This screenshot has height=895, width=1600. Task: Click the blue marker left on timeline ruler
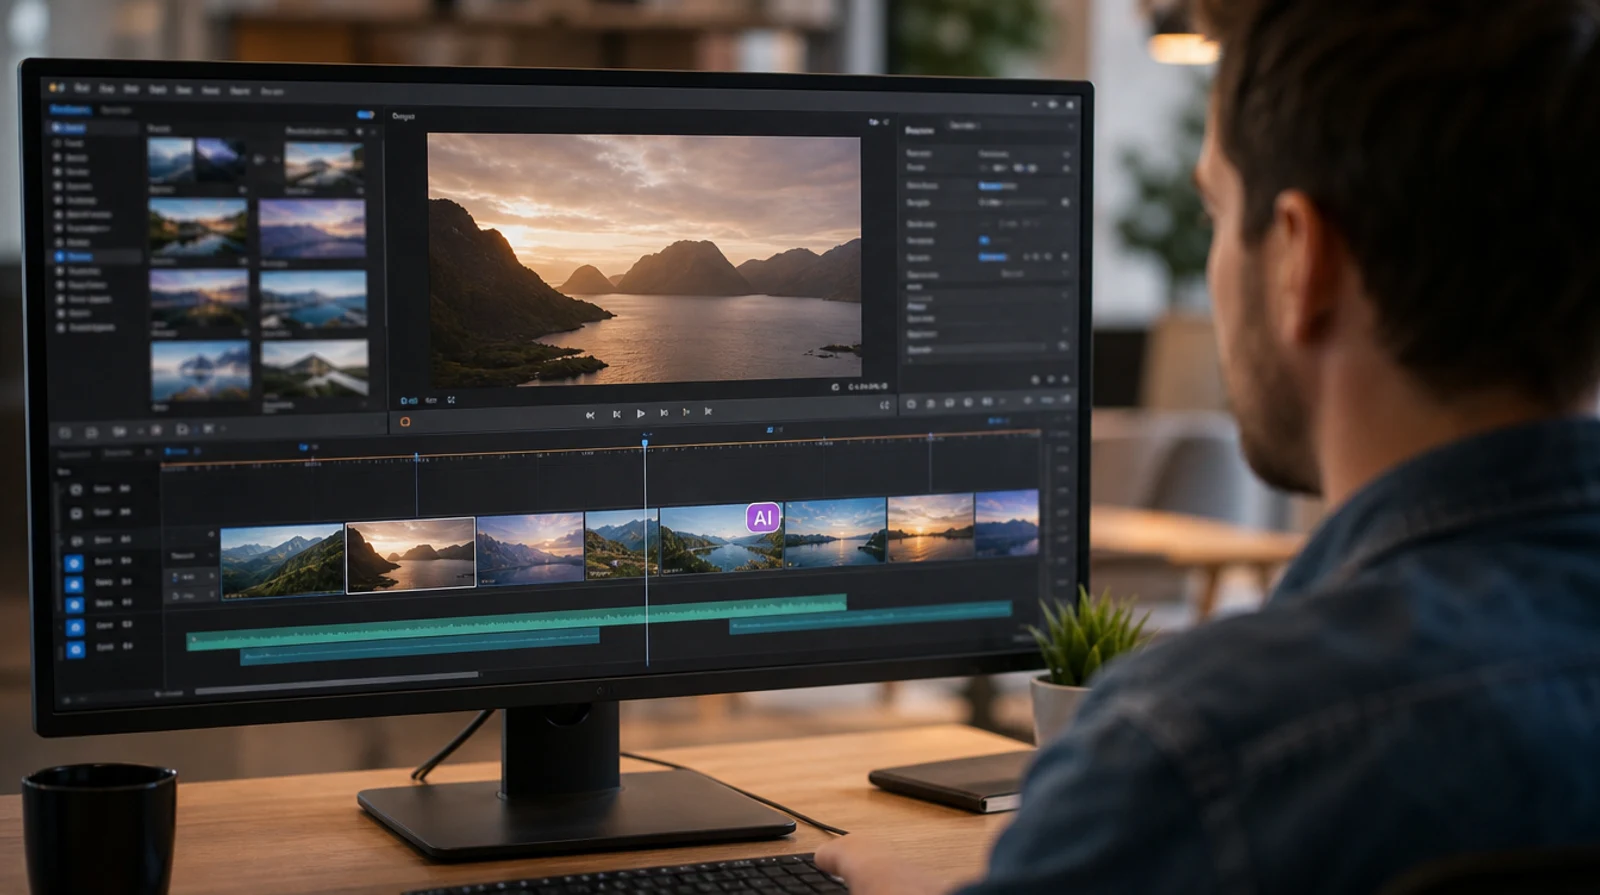point(417,458)
